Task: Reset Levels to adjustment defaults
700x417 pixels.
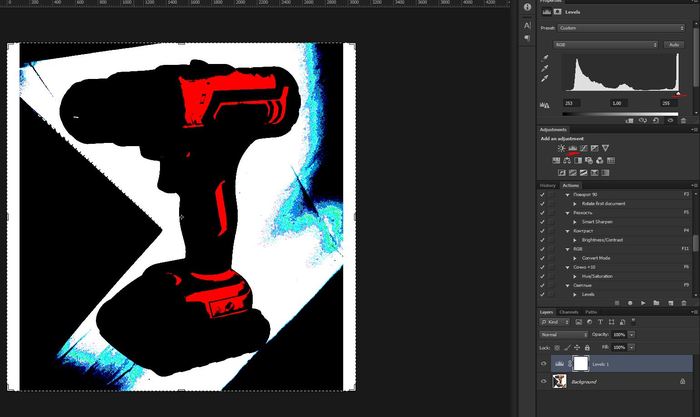Action: (x=655, y=121)
